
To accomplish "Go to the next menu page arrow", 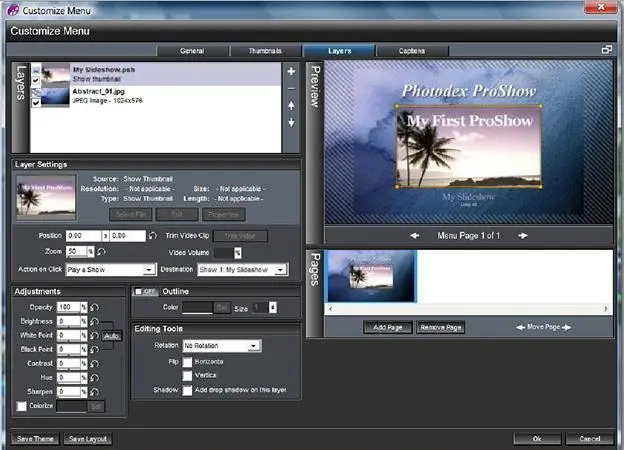I will click(x=523, y=236).
